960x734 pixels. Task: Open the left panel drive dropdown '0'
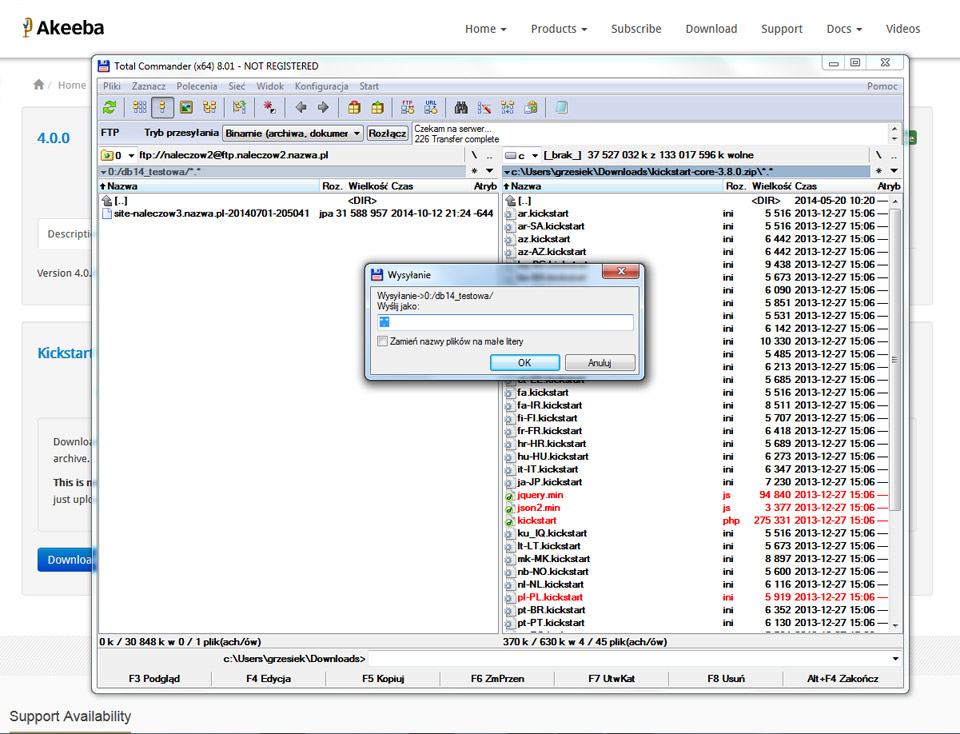coord(118,155)
